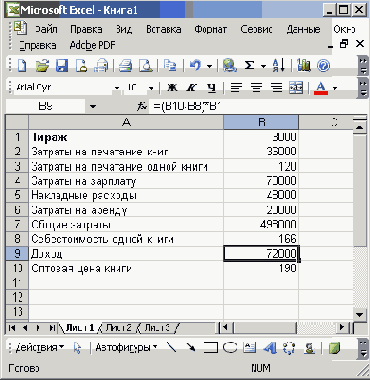Image resolution: width=370 pixels, height=380 pixels.
Task: Expand the Name Box dropdown arrow
Action: coord(93,107)
